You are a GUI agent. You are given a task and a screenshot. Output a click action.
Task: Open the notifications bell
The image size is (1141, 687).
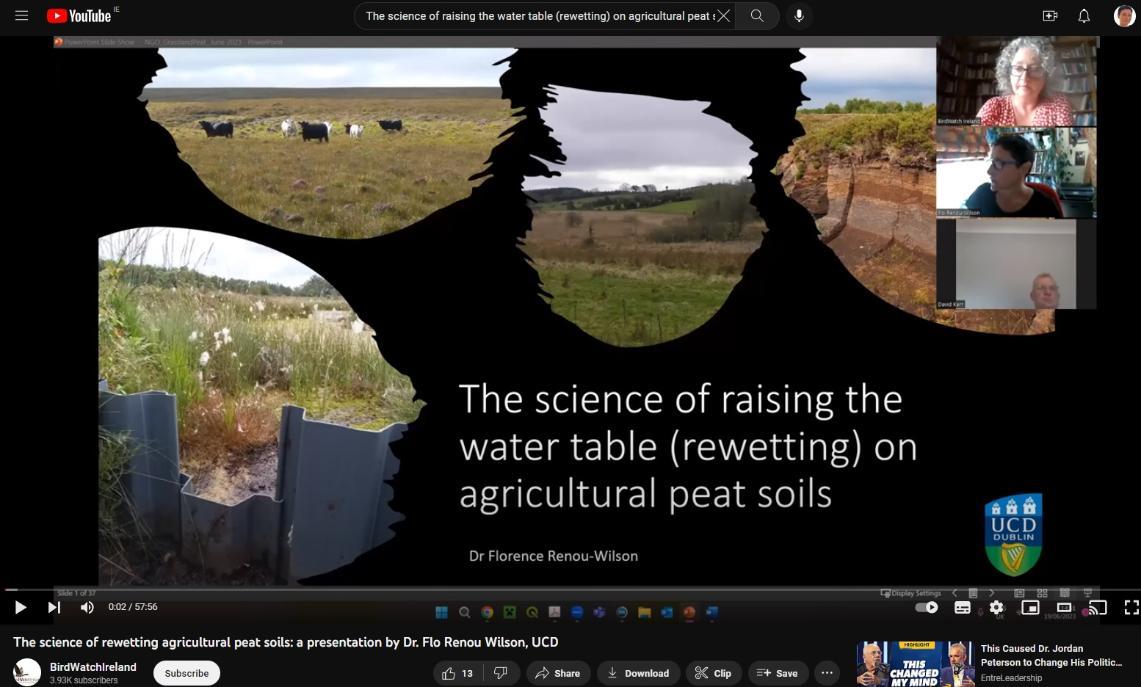tap(1084, 15)
